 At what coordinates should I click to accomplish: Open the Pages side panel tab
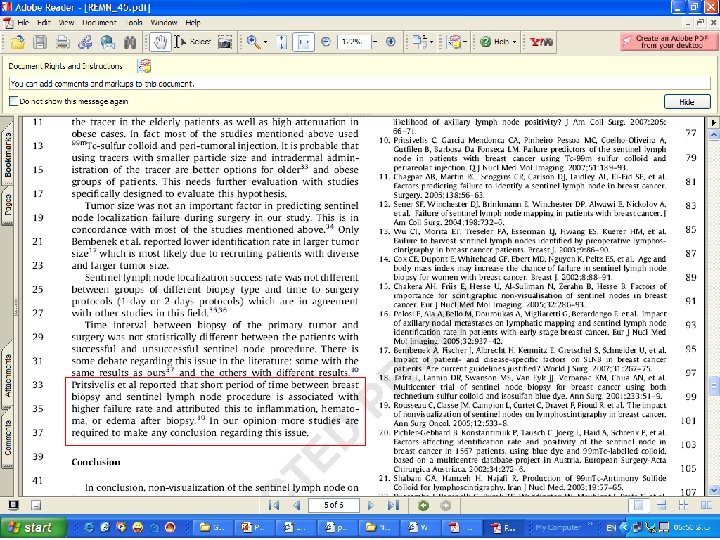pyautogui.click(x=8, y=206)
